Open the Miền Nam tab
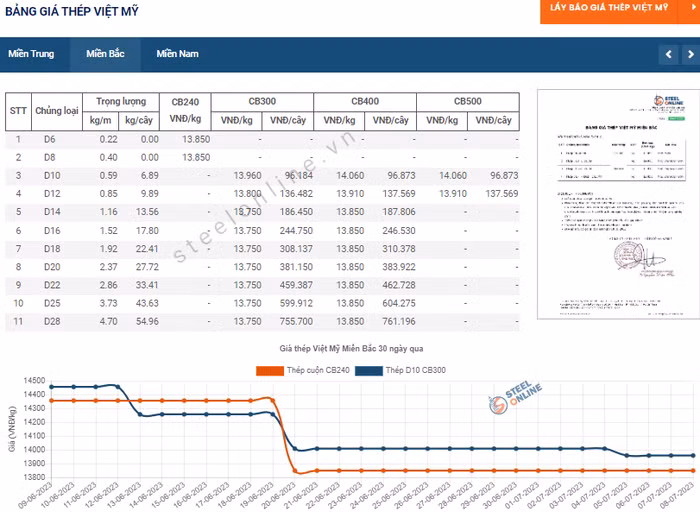 [177, 54]
